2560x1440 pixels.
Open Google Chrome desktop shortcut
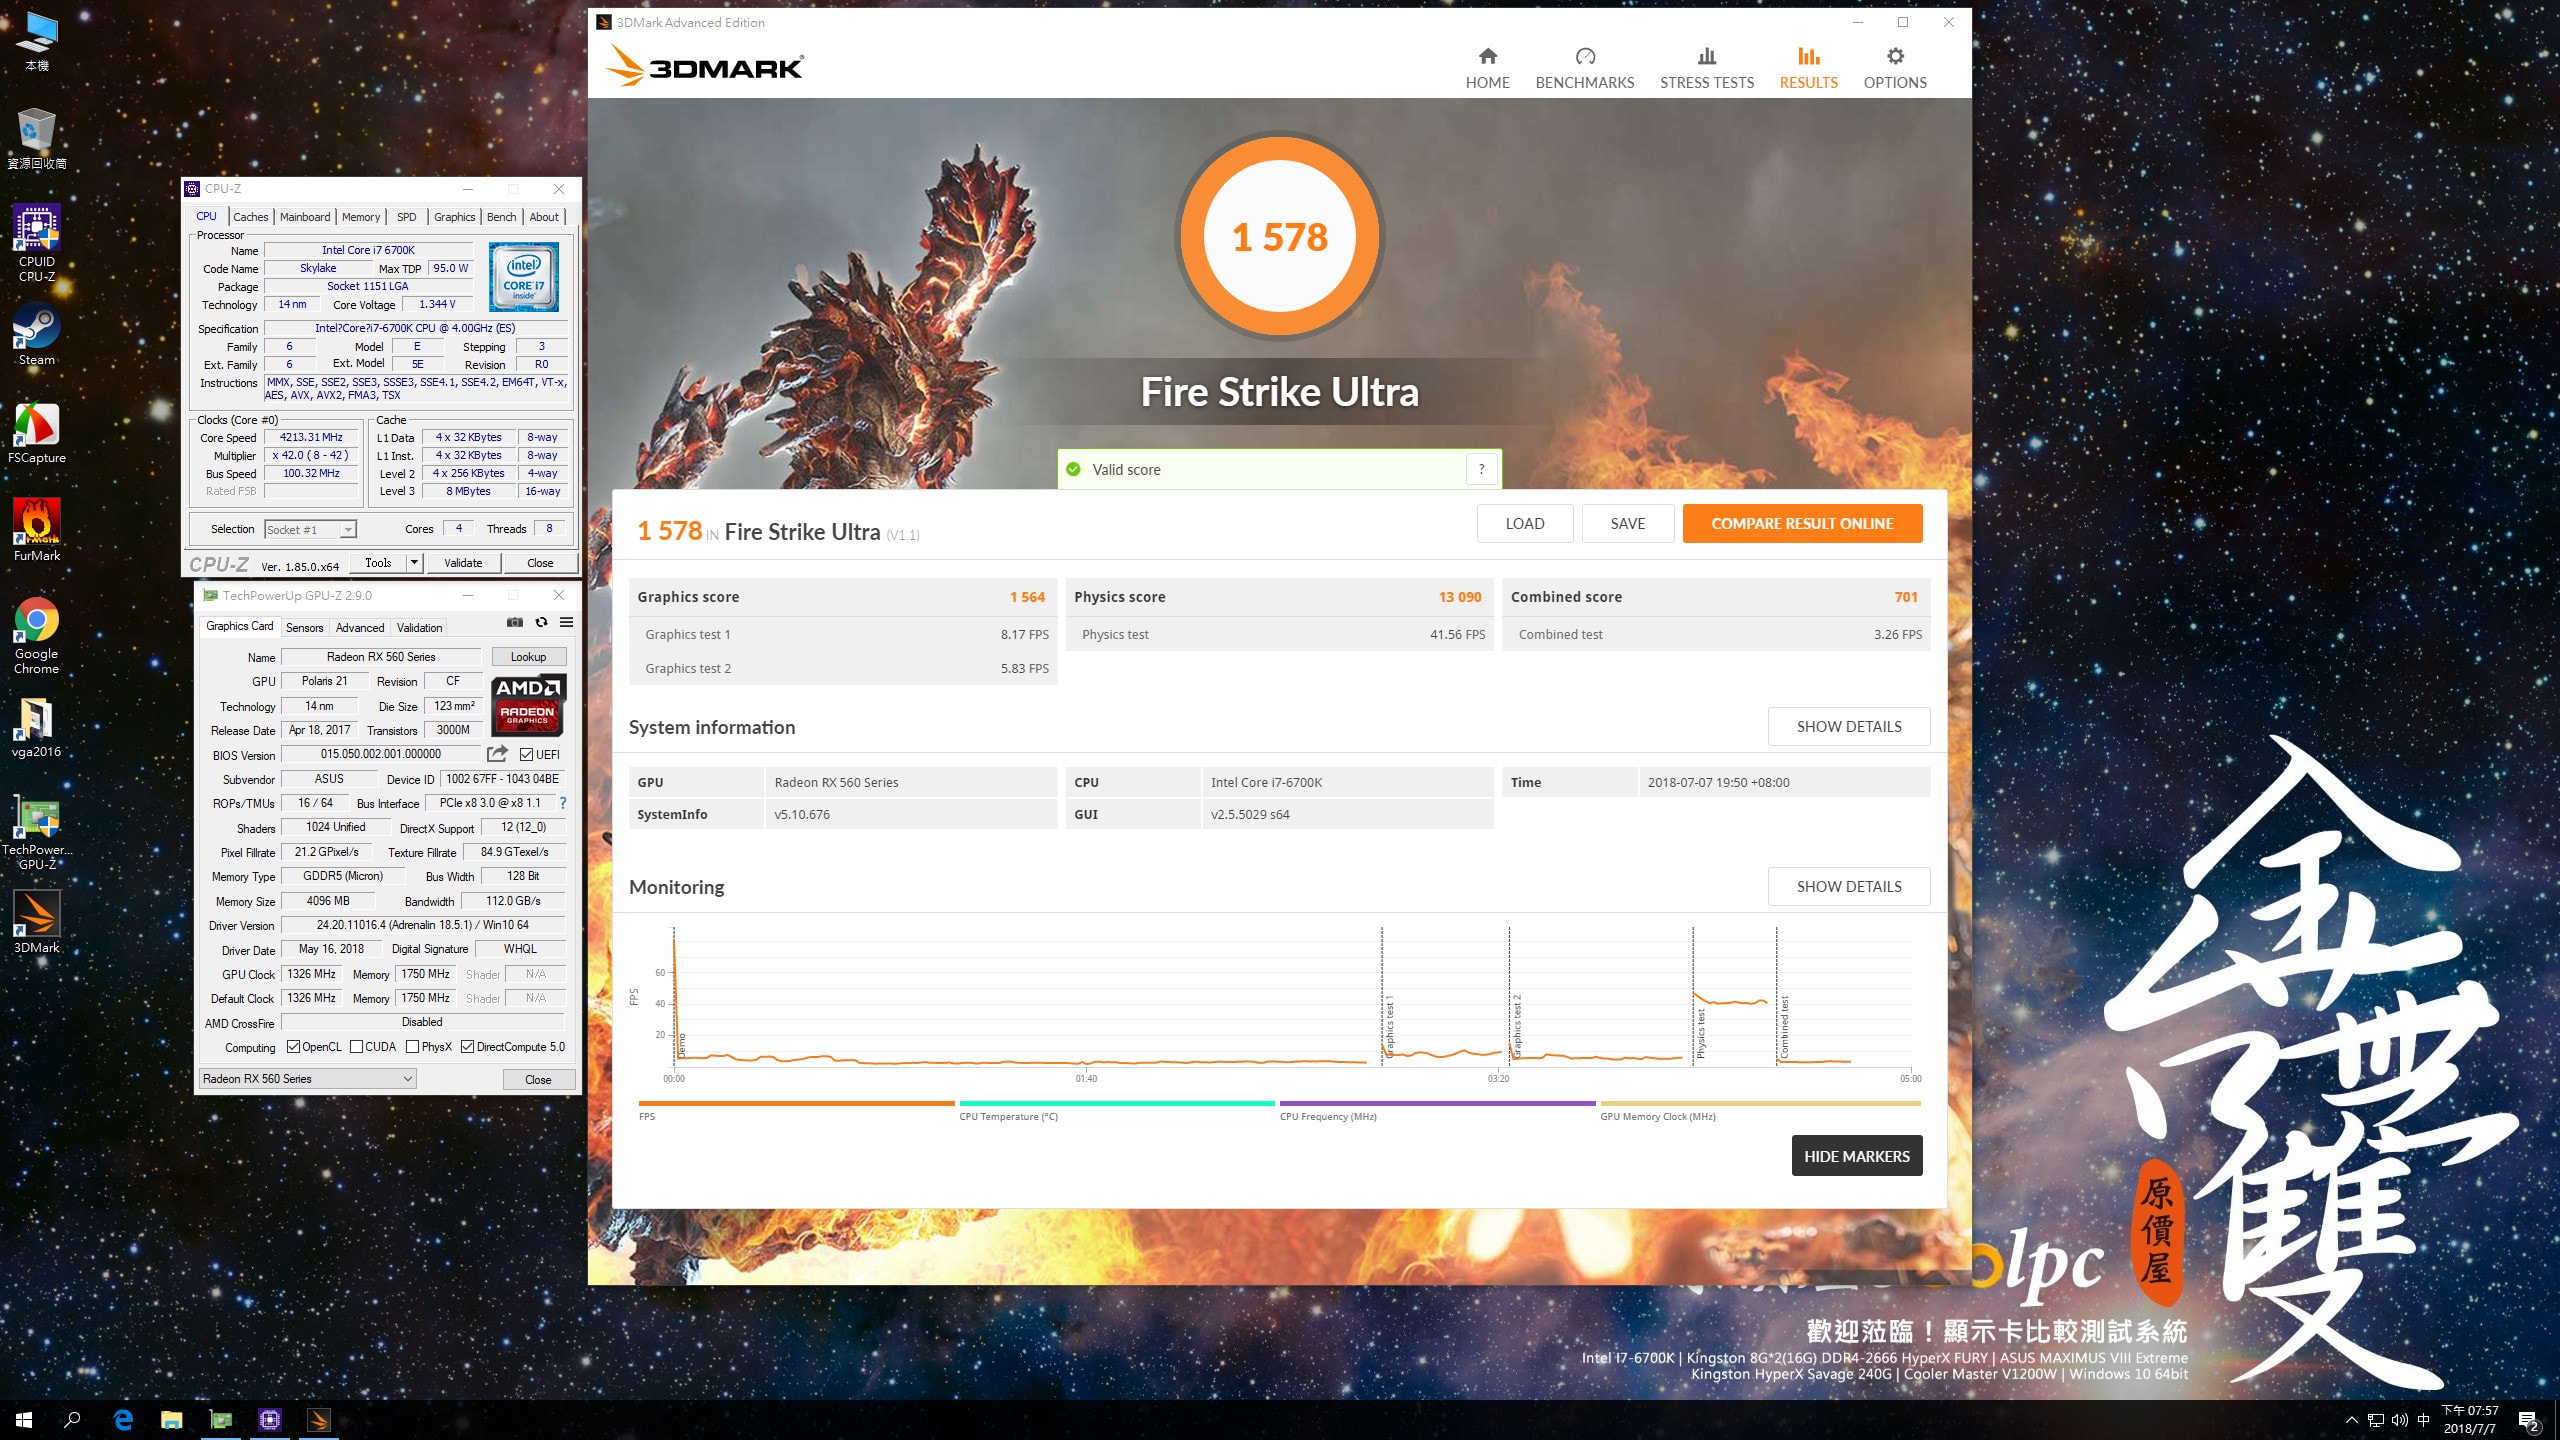pos(37,637)
